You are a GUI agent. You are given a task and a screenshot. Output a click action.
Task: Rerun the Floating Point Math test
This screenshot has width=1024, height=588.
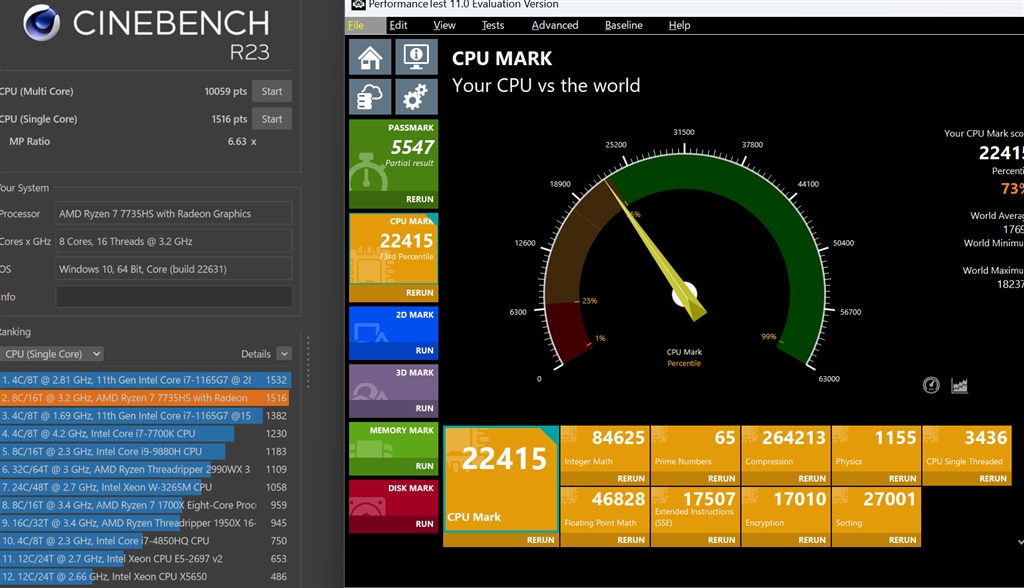tap(631, 540)
